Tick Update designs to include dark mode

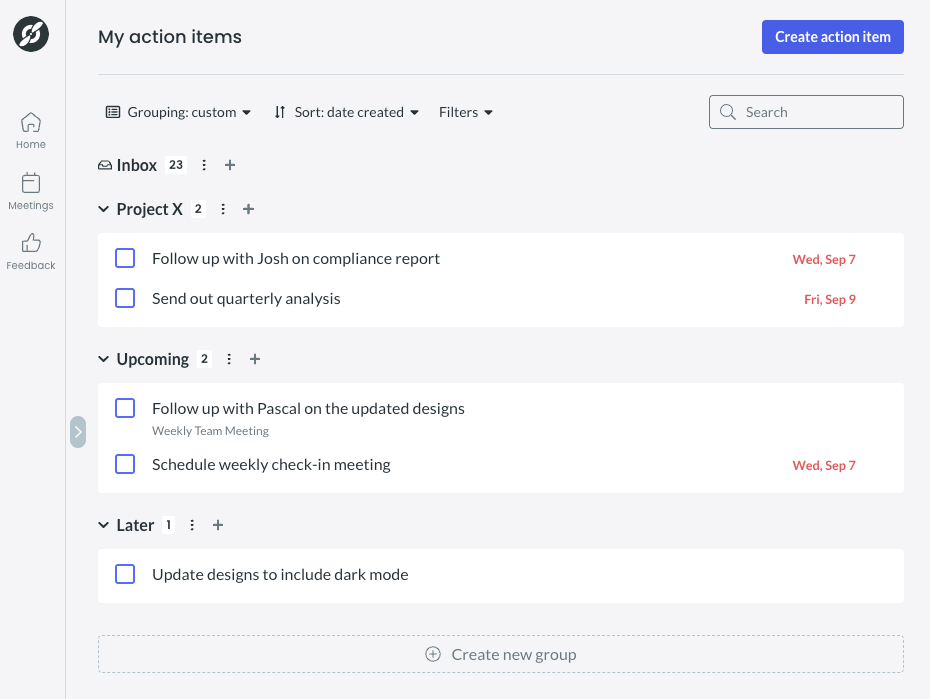(125, 574)
